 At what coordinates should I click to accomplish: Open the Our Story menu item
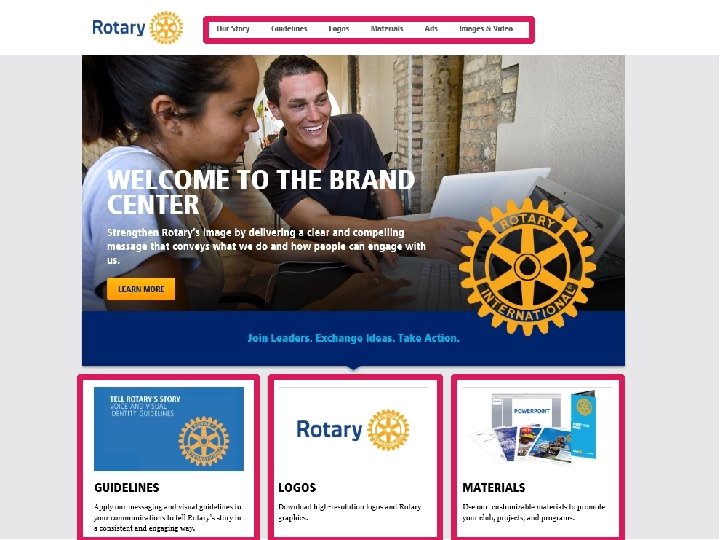click(x=233, y=28)
